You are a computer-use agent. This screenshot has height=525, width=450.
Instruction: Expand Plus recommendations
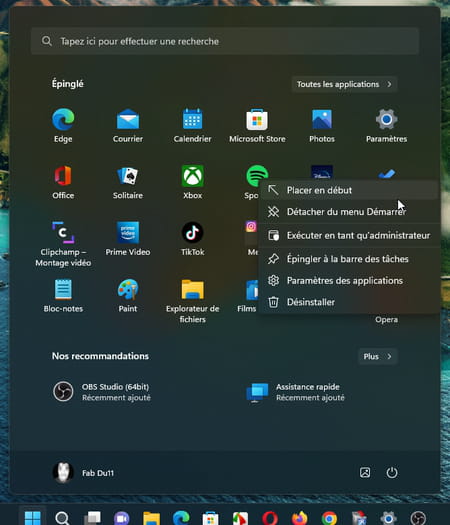[x=378, y=356]
